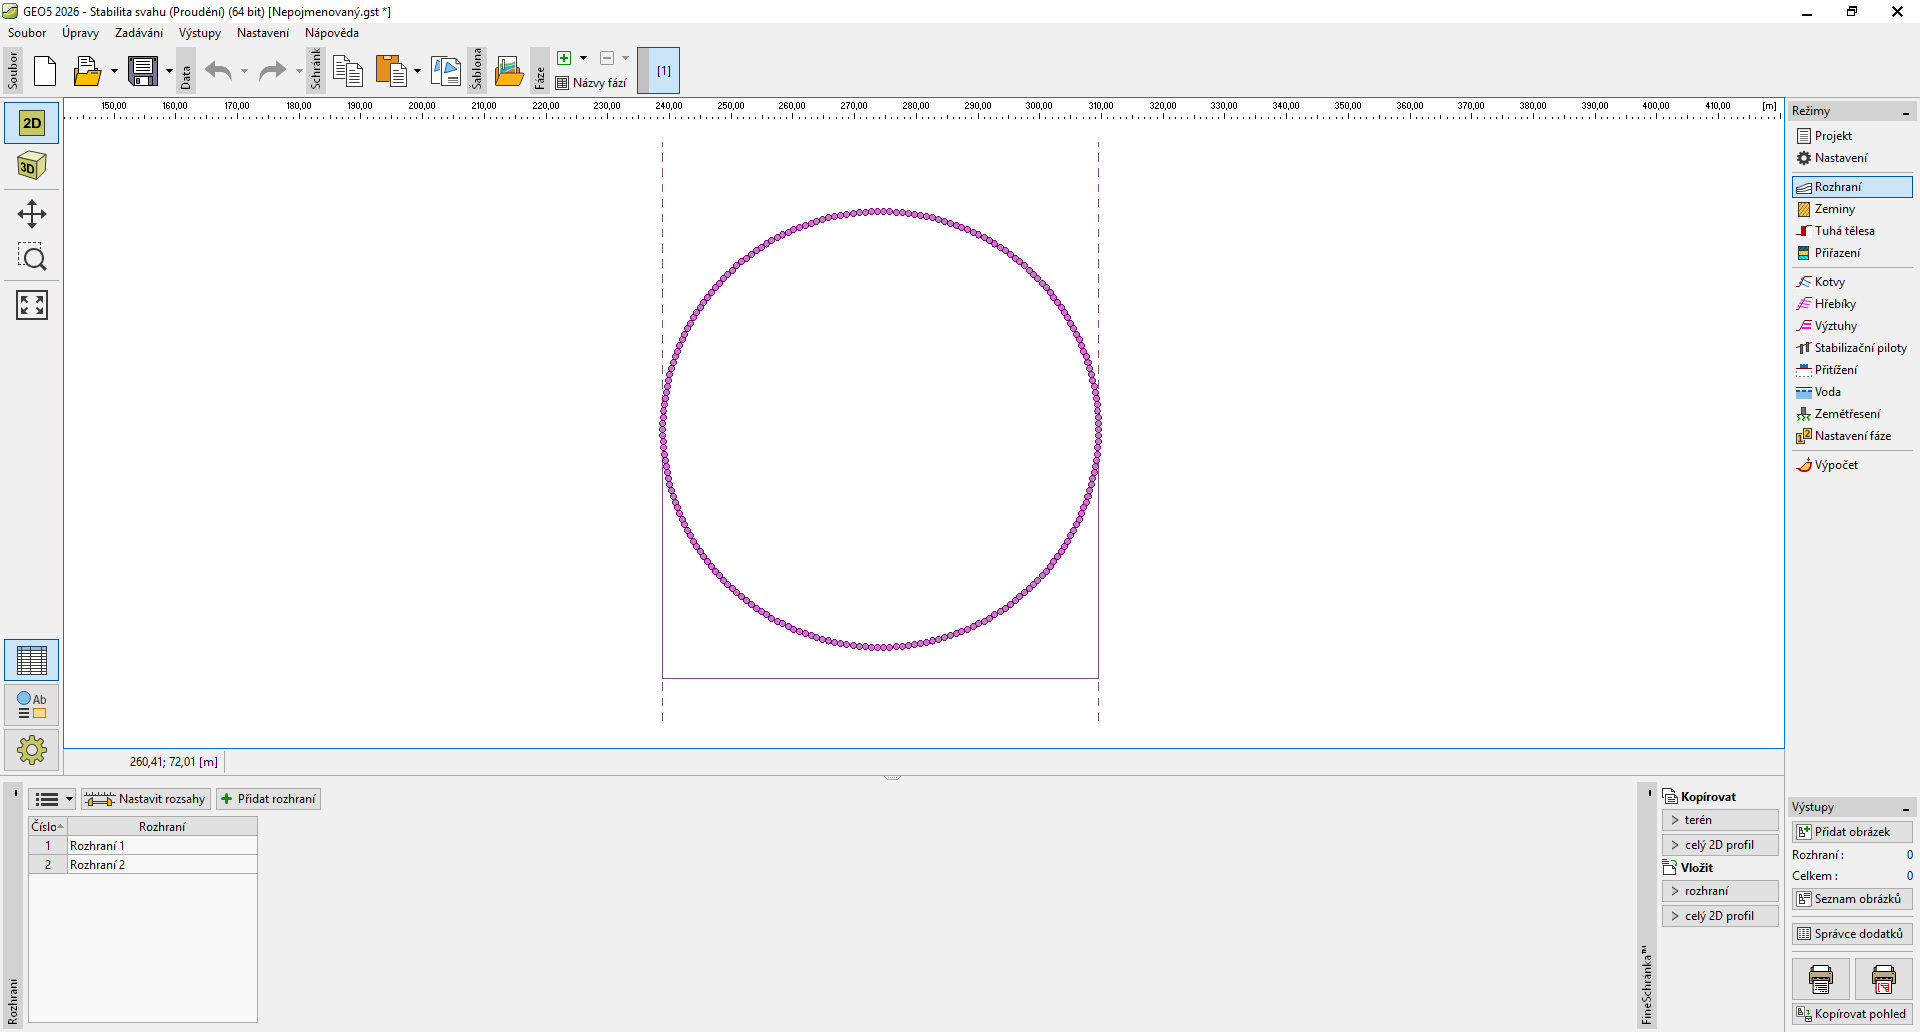The width and height of the screenshot is (1920, 1032).
Task: Print the current view
Action: coord(1820,979)
